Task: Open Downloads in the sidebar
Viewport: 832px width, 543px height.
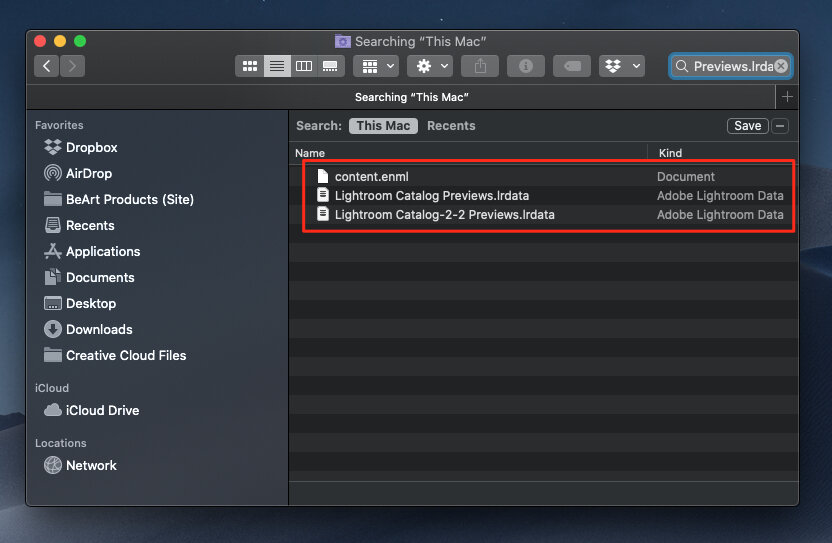Action: [88, 329]
